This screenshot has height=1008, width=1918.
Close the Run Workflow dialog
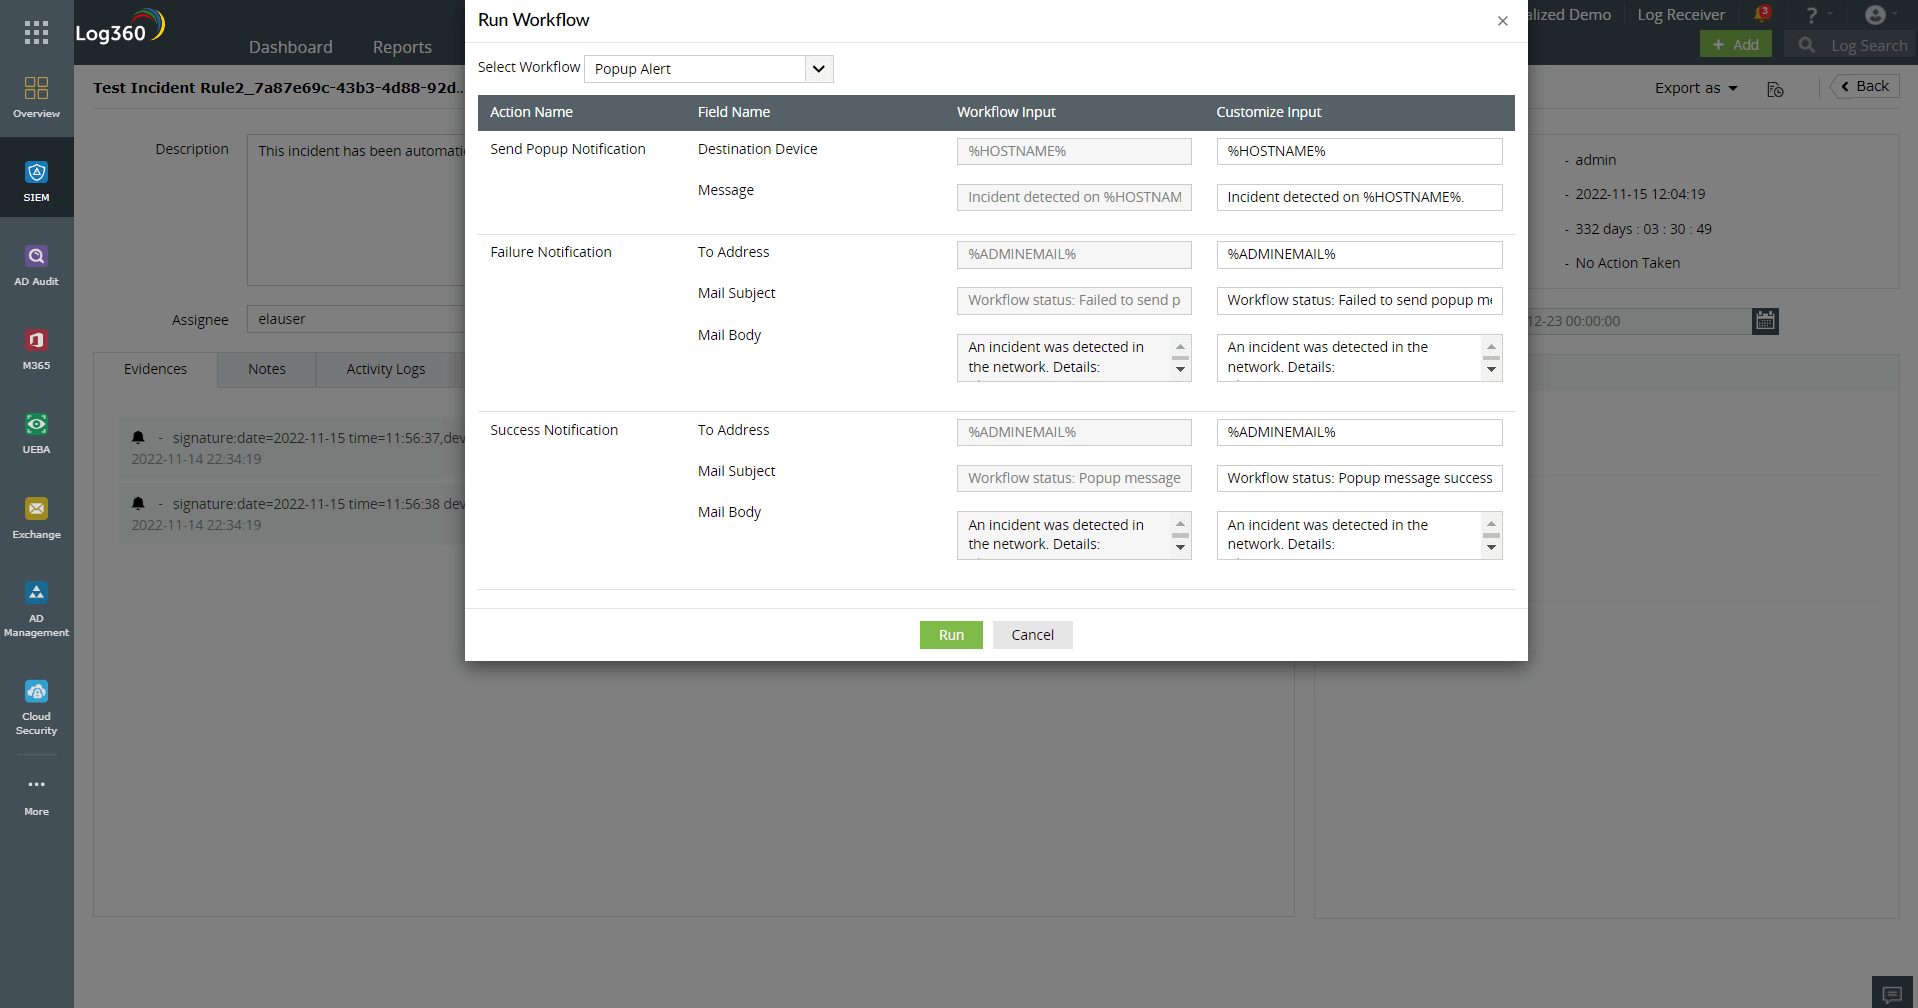pyautogui.click(x=1502, y=21)
